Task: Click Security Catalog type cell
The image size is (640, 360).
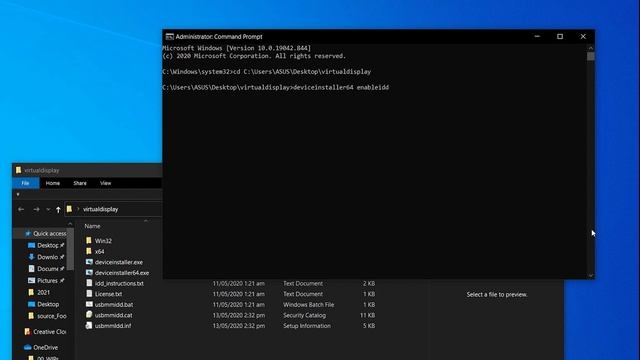Action: coord(304,316)
